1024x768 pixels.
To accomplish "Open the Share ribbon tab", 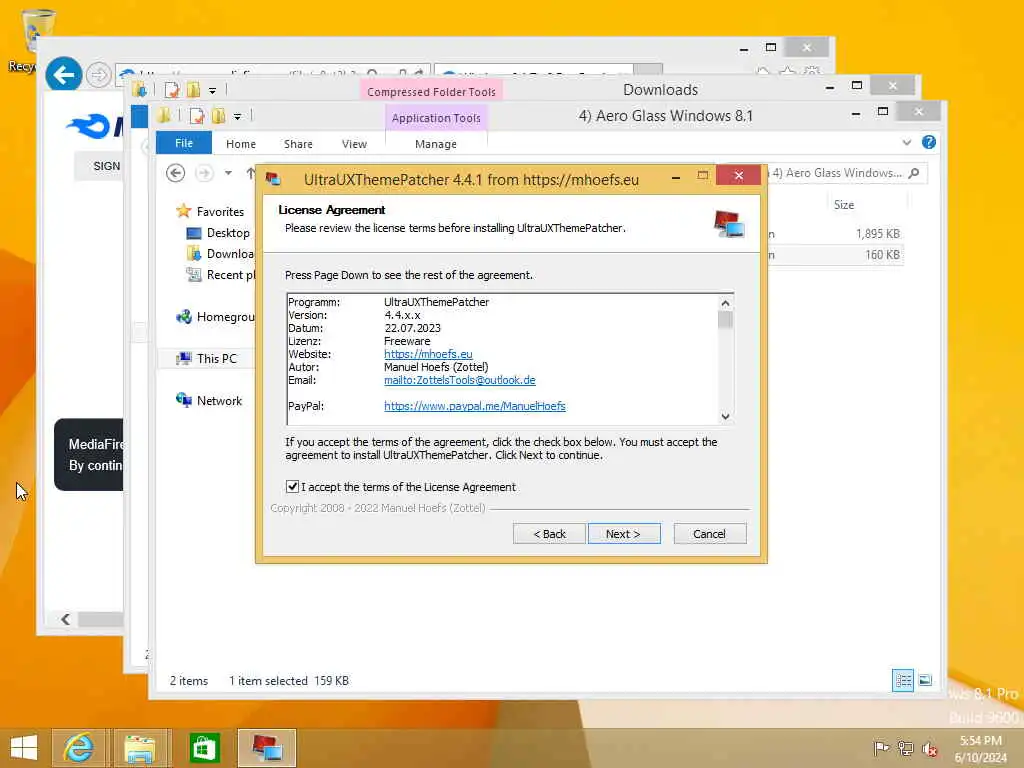I will click(298, 144).
